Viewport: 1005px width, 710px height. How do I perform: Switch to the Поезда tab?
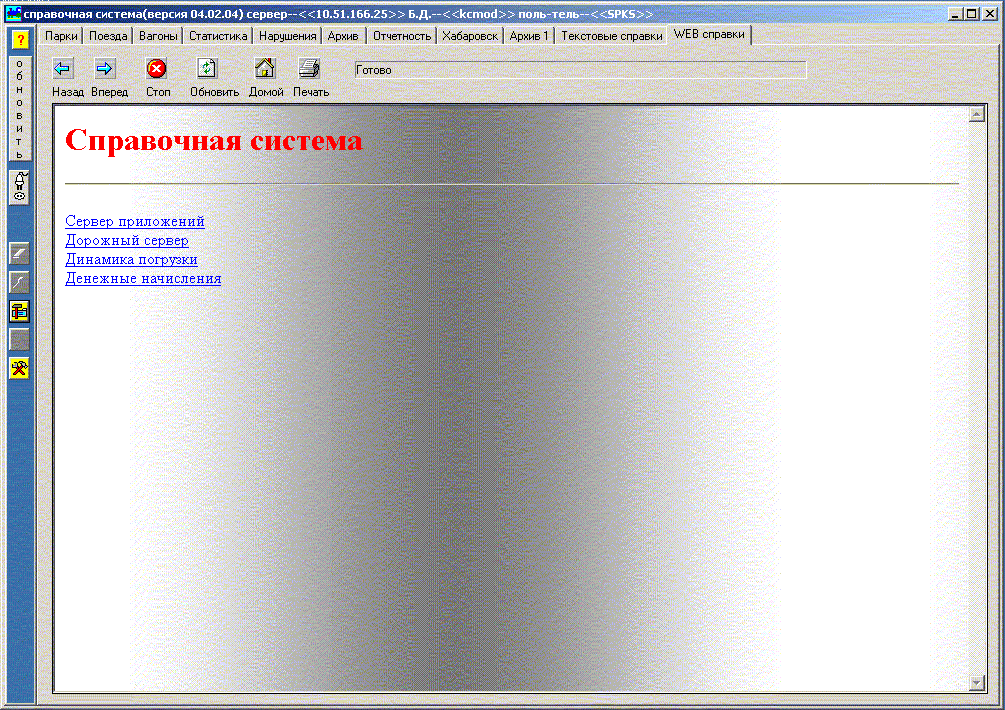[x=108, y=36]
